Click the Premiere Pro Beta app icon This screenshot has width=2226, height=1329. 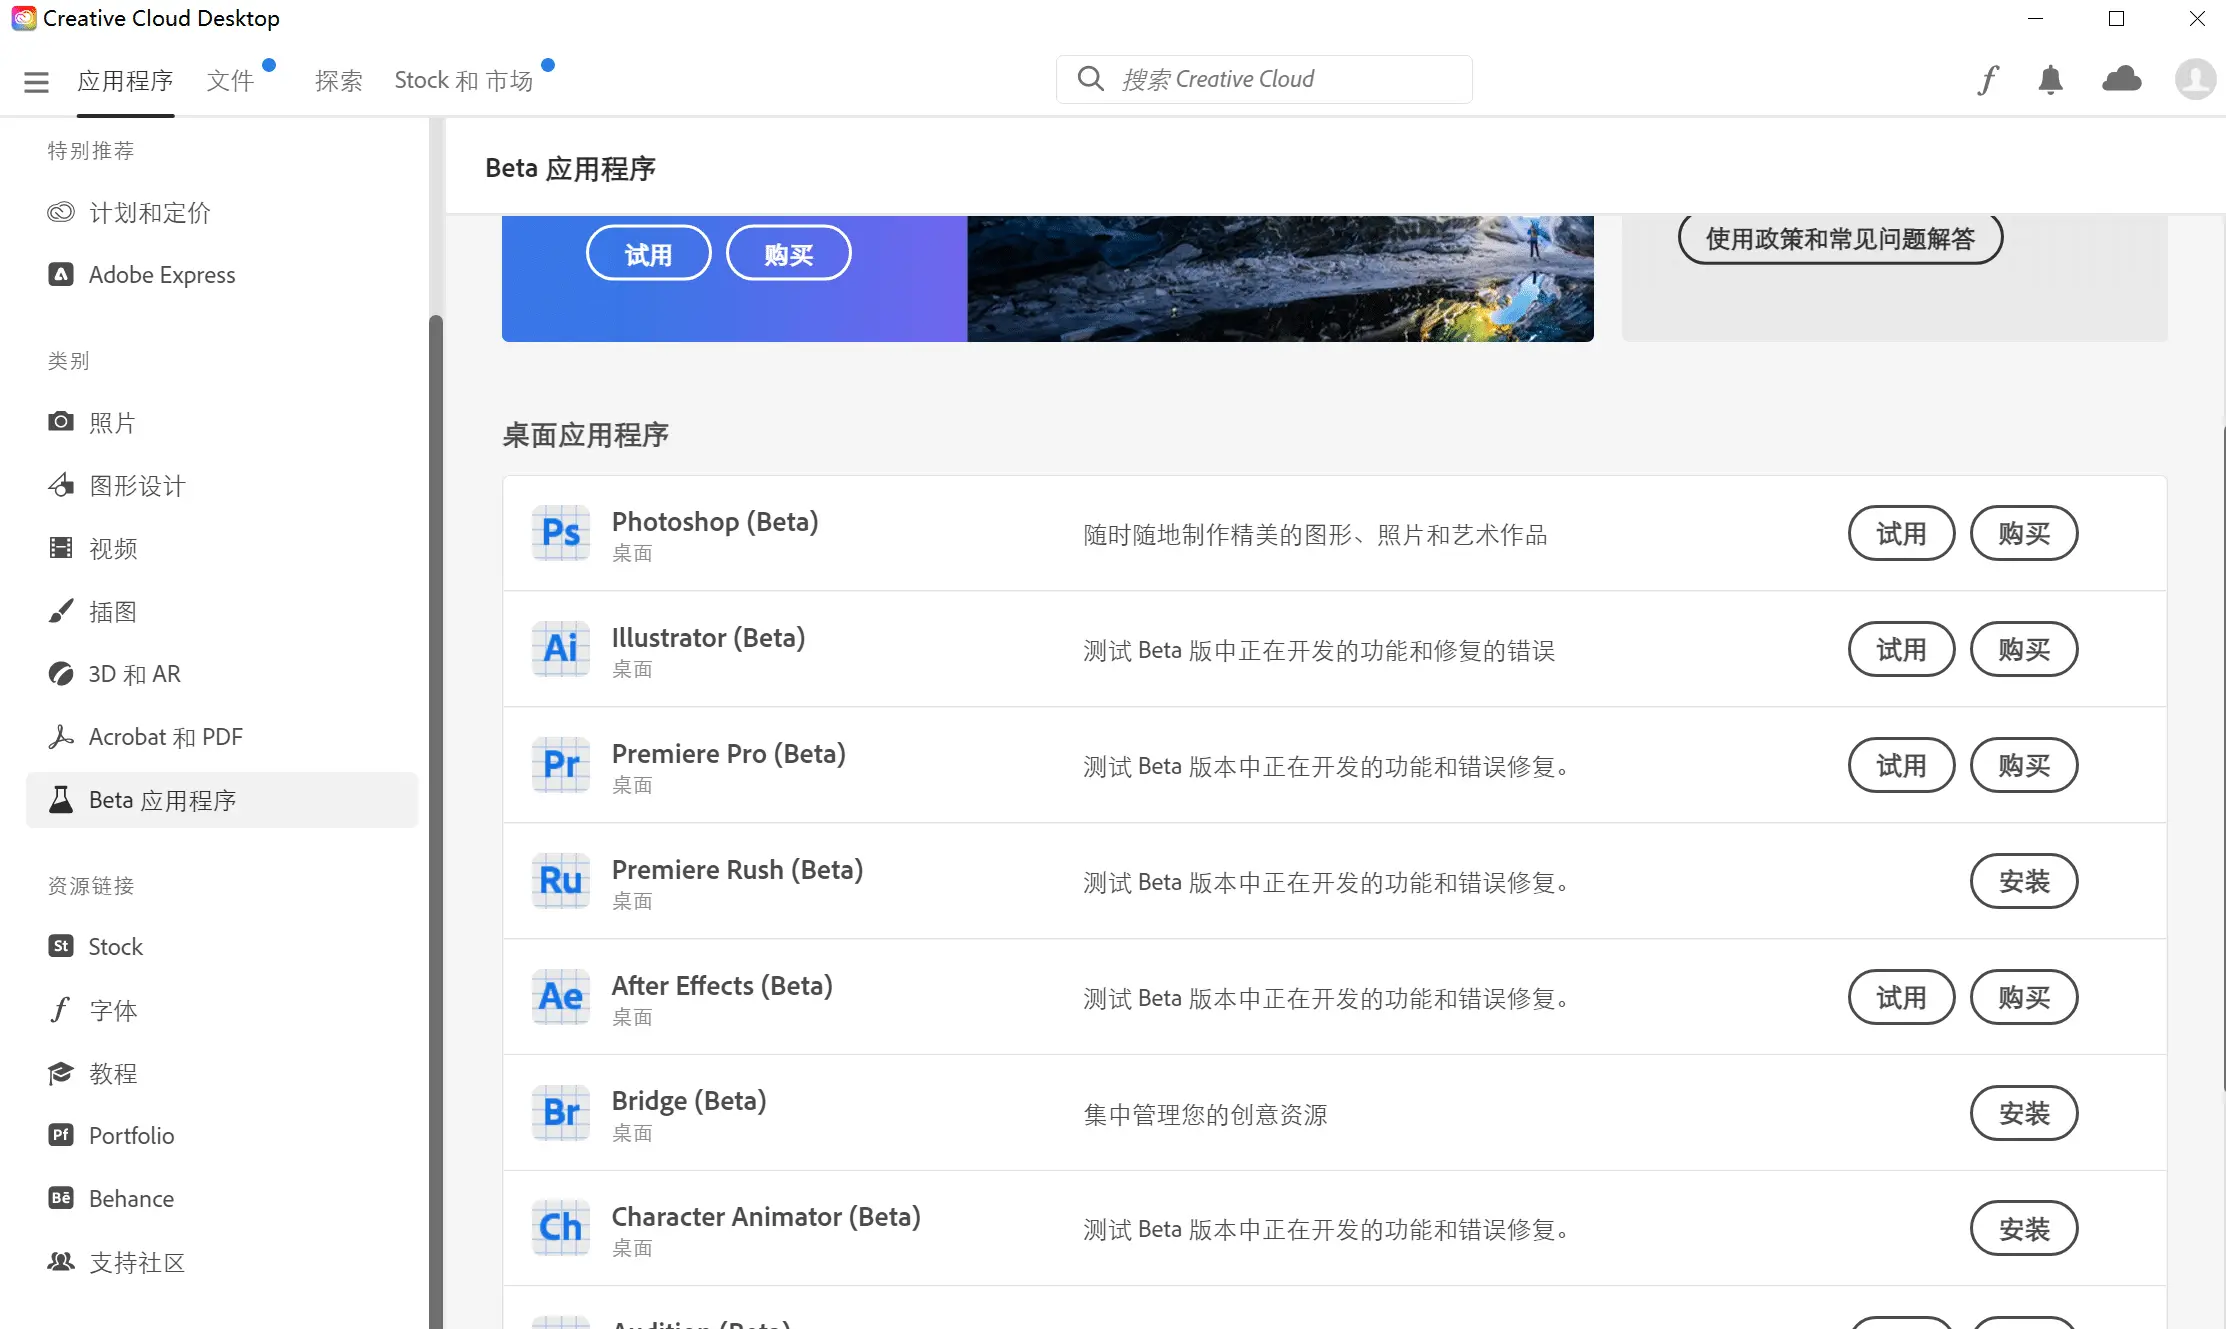tap(558, 764)
